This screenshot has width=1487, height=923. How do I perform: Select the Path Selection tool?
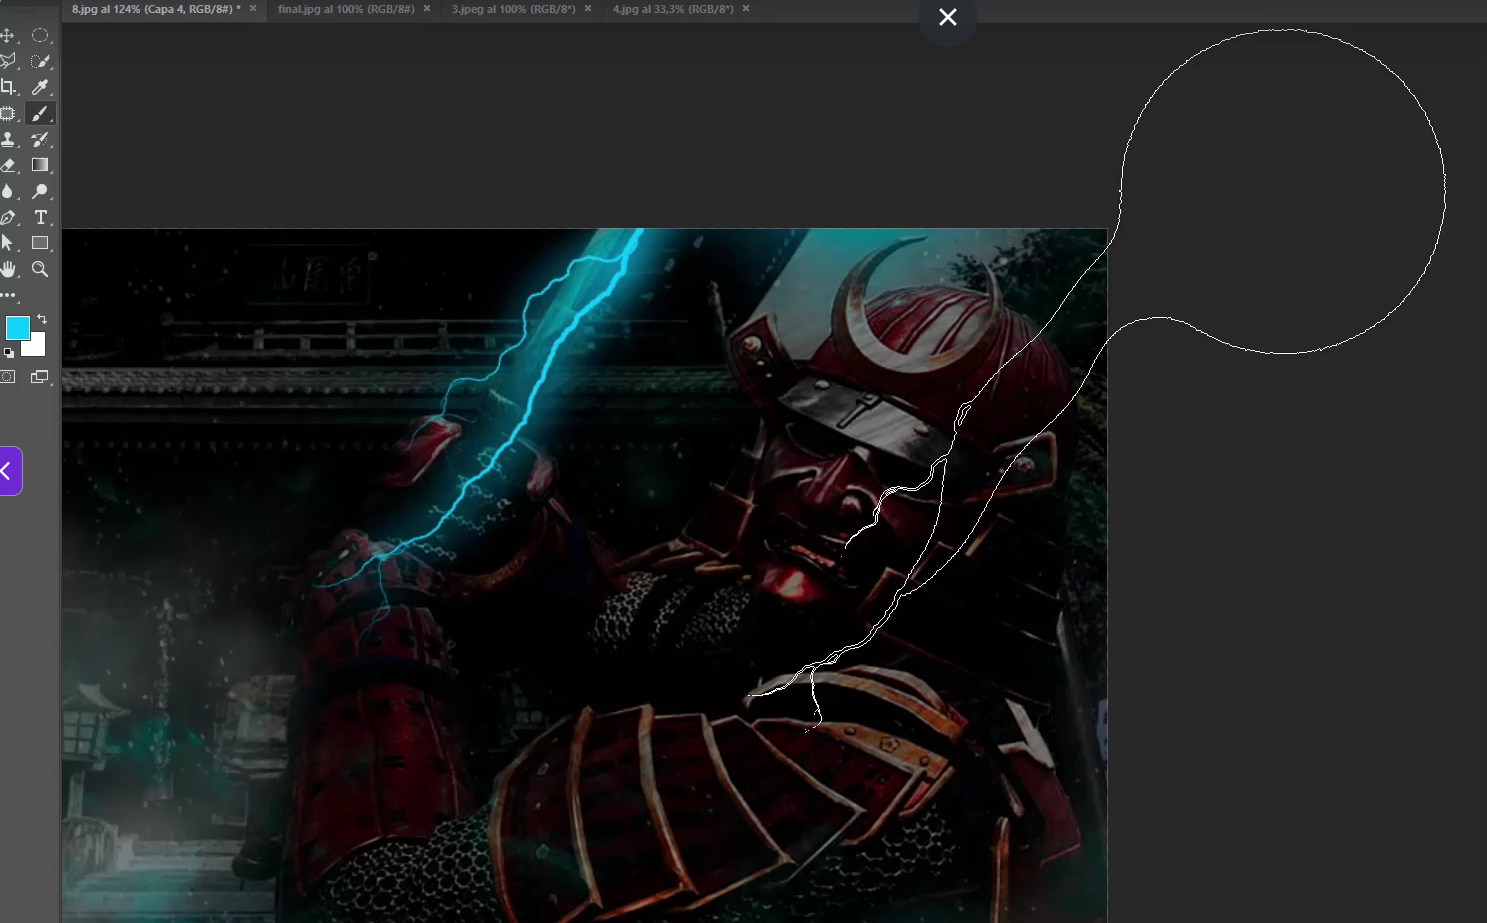(8, 243)
